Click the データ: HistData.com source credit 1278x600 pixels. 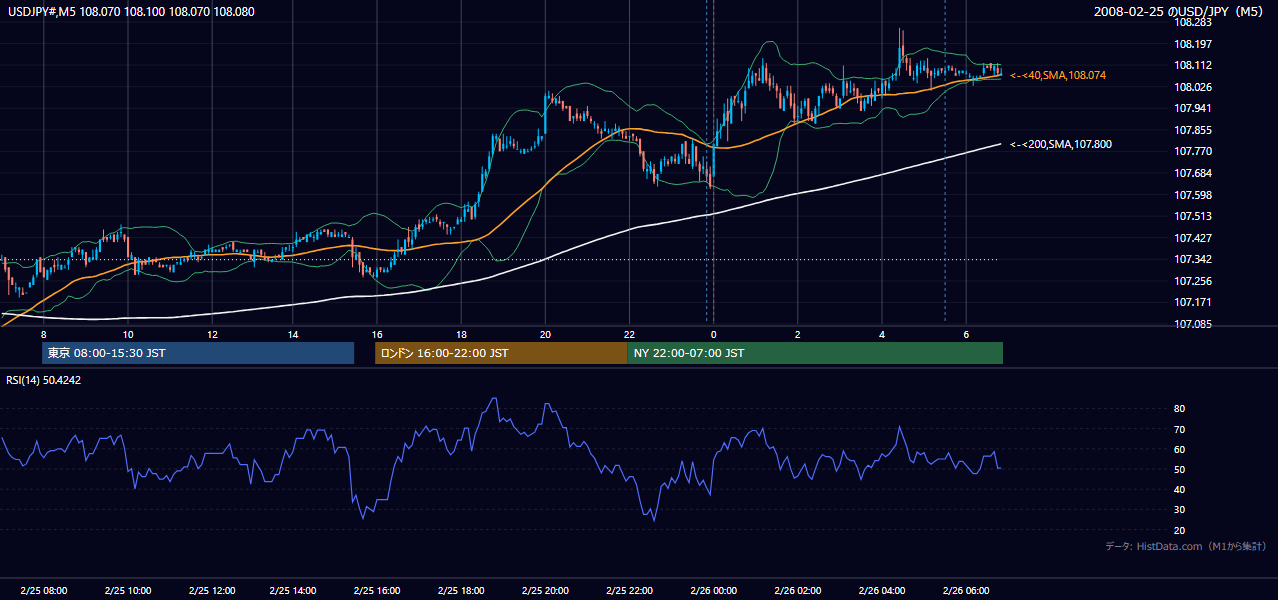pyautogui.click(x=1186, y=546)
